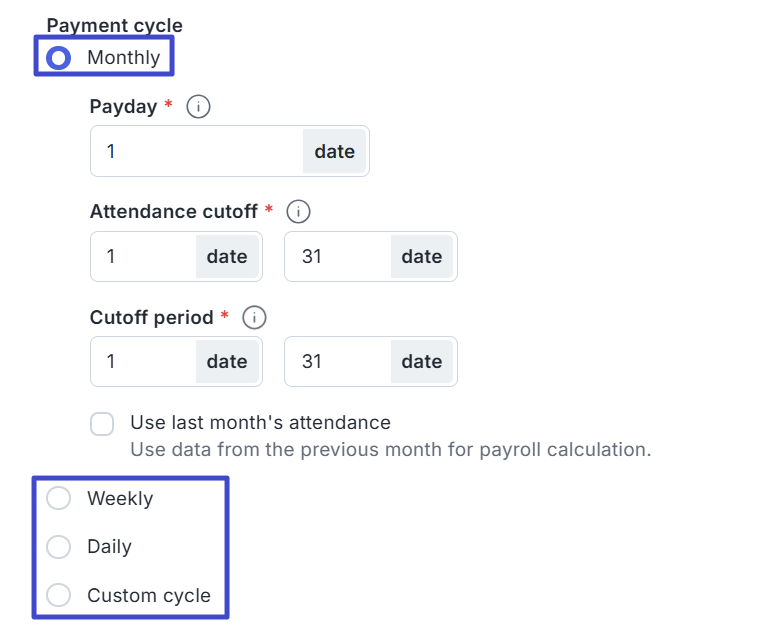
Task: Click the Weekly option label text
Action: point(120,498)
